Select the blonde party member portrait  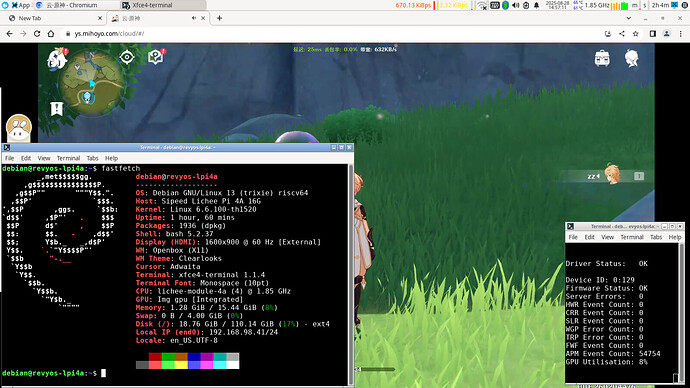(x=612, y=174)
